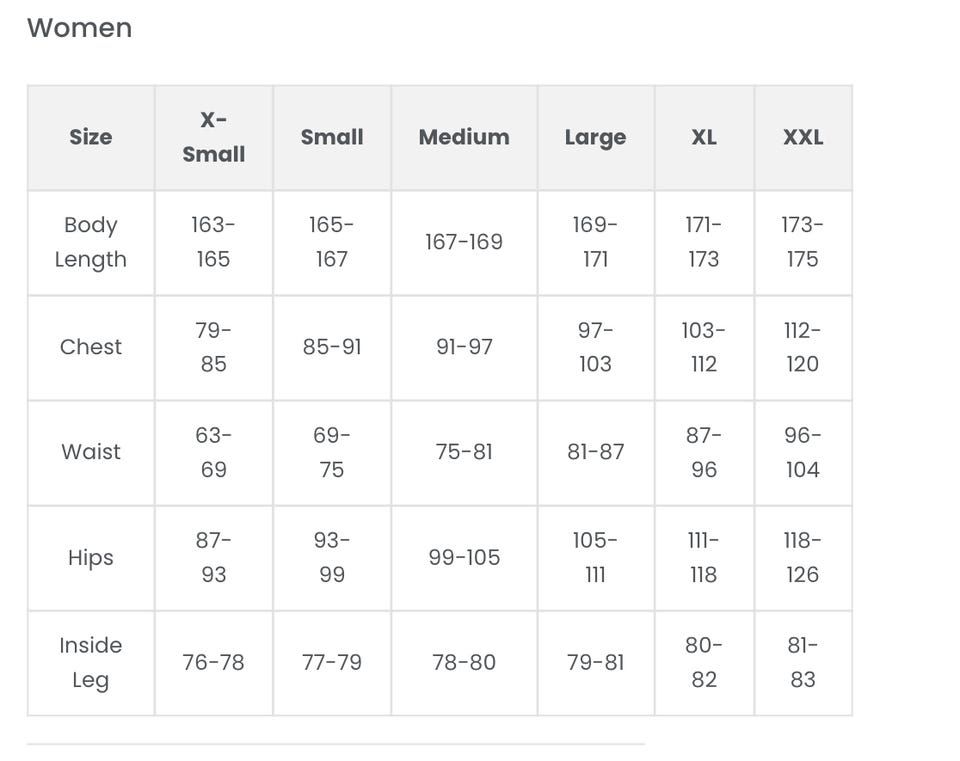Click the X-Small column header

click(213, 137)
